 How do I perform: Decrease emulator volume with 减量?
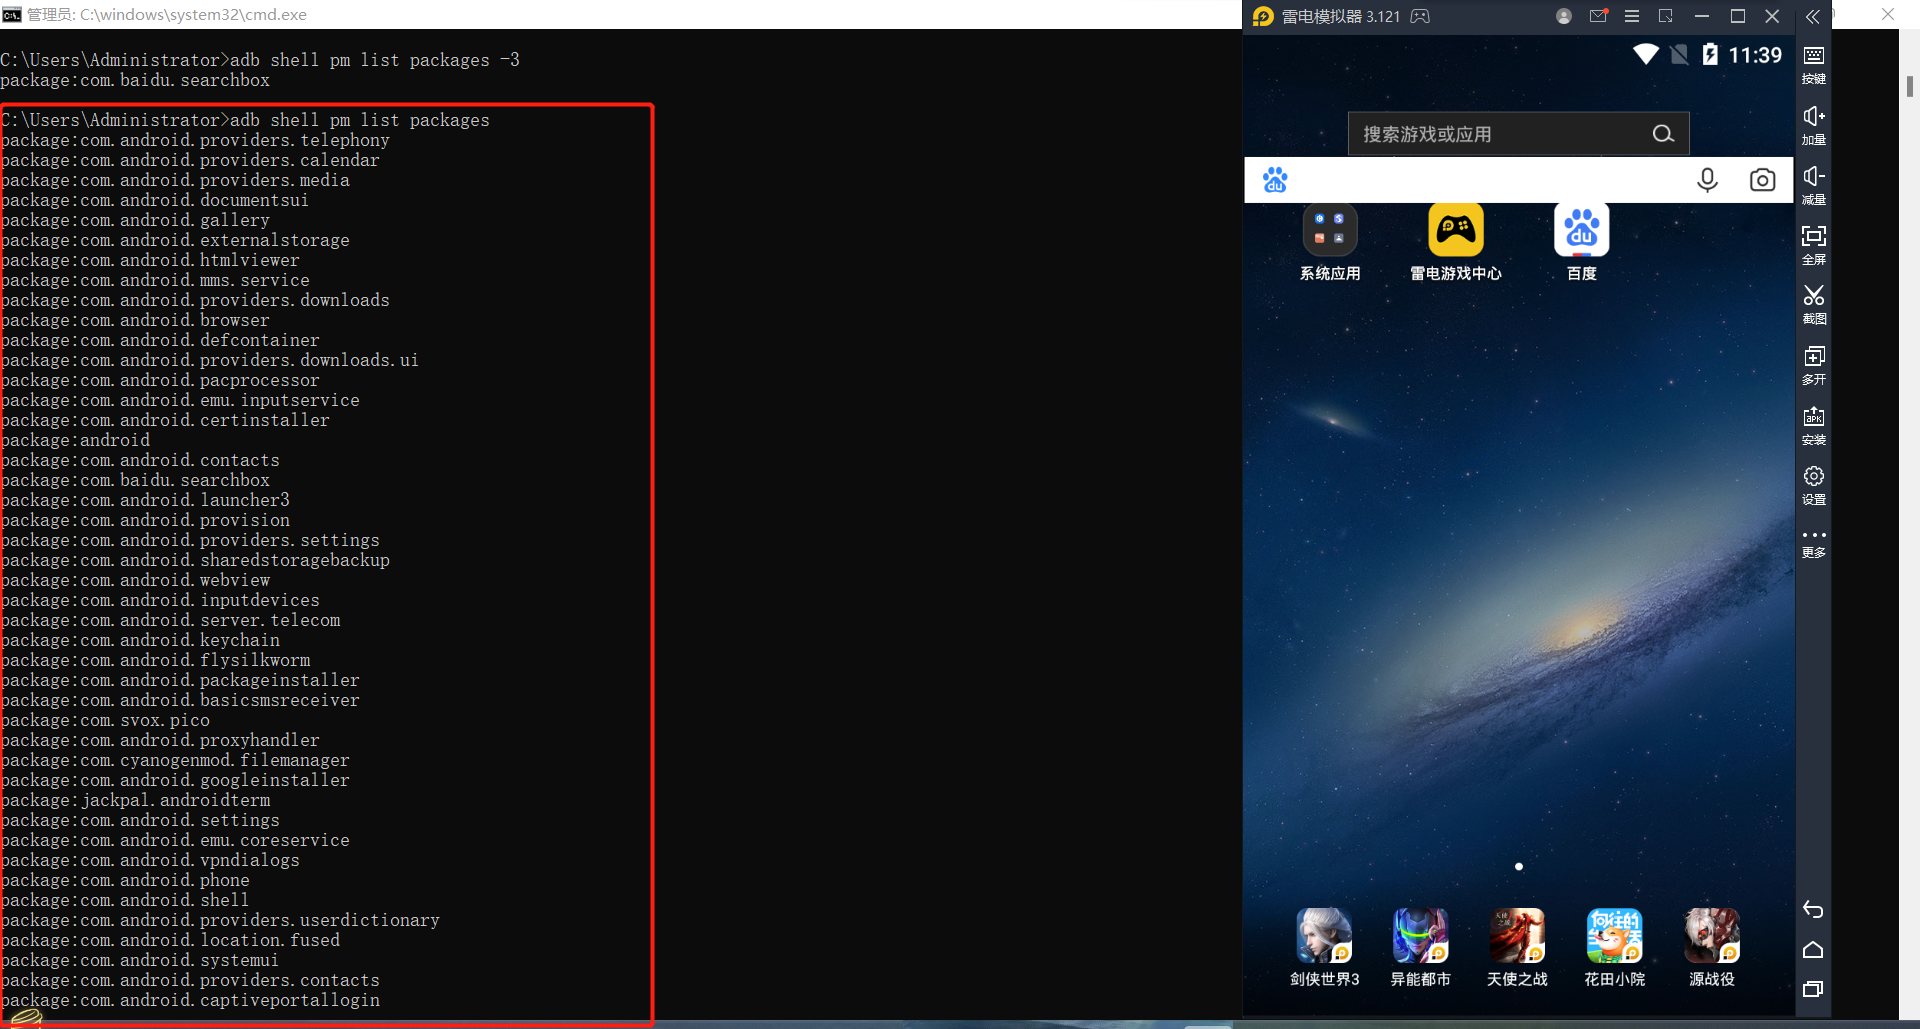1813,184
